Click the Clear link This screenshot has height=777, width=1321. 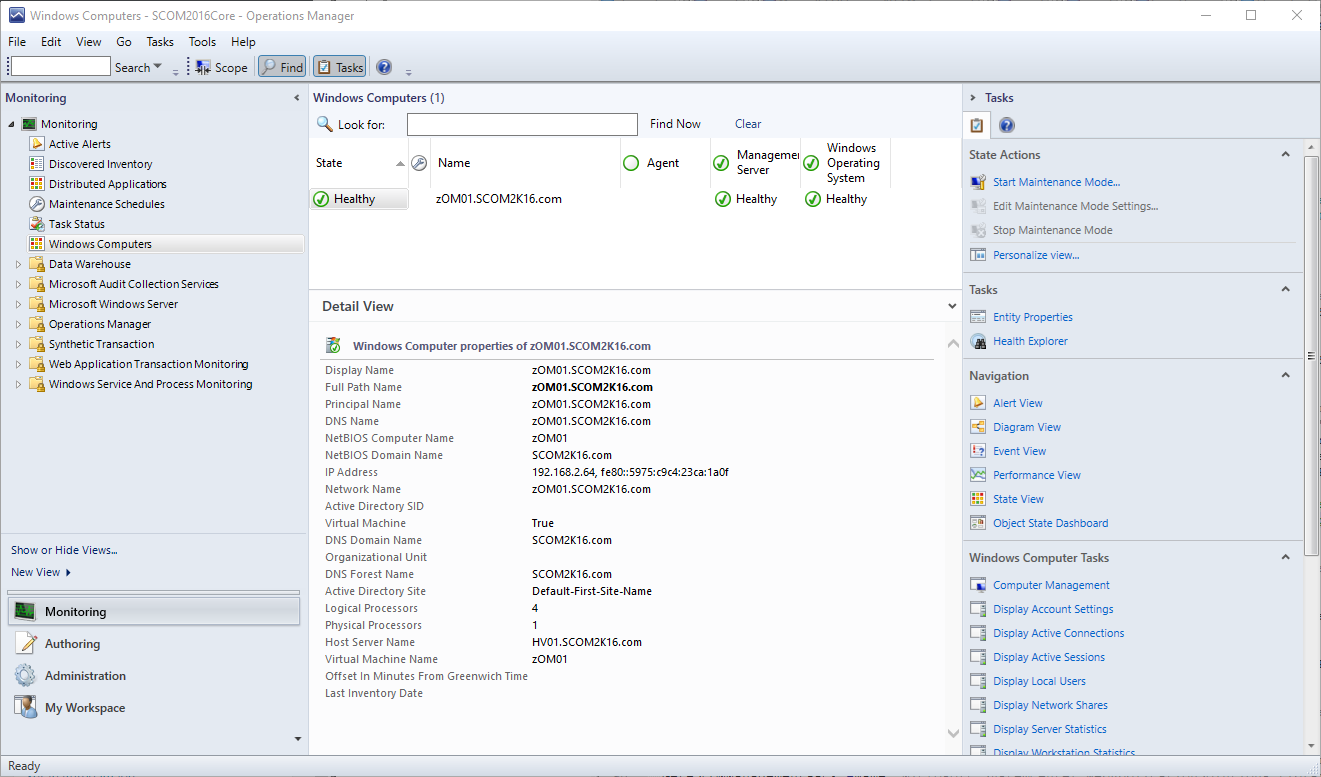point(748,124)
